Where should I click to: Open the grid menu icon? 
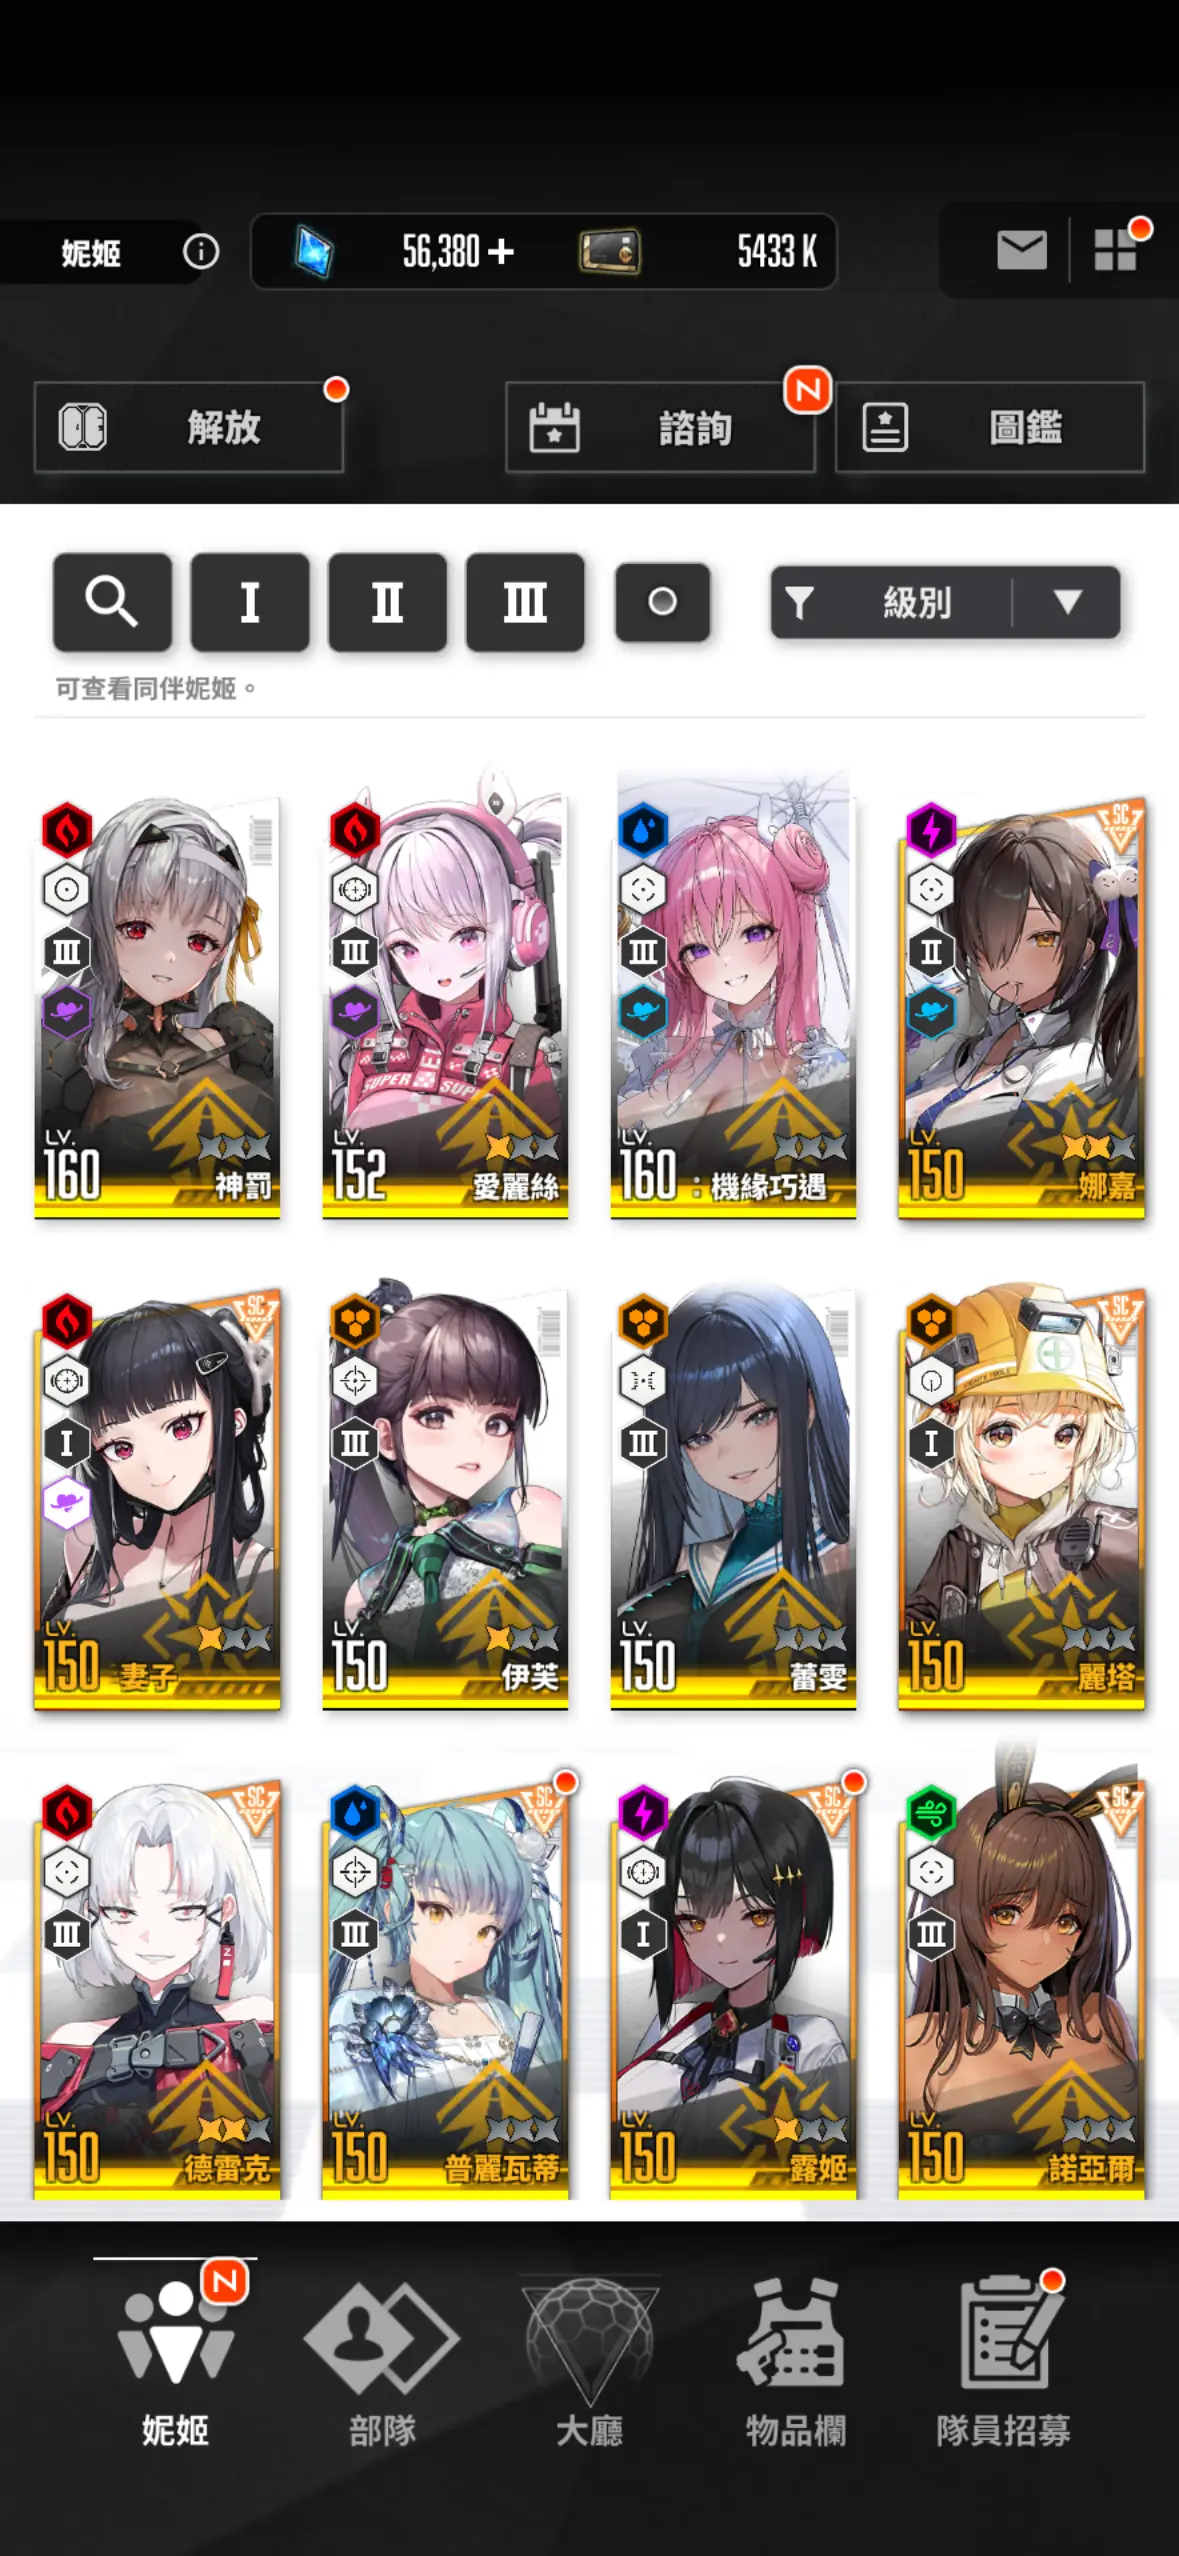pyautogui.click(x=1115, y=250)
